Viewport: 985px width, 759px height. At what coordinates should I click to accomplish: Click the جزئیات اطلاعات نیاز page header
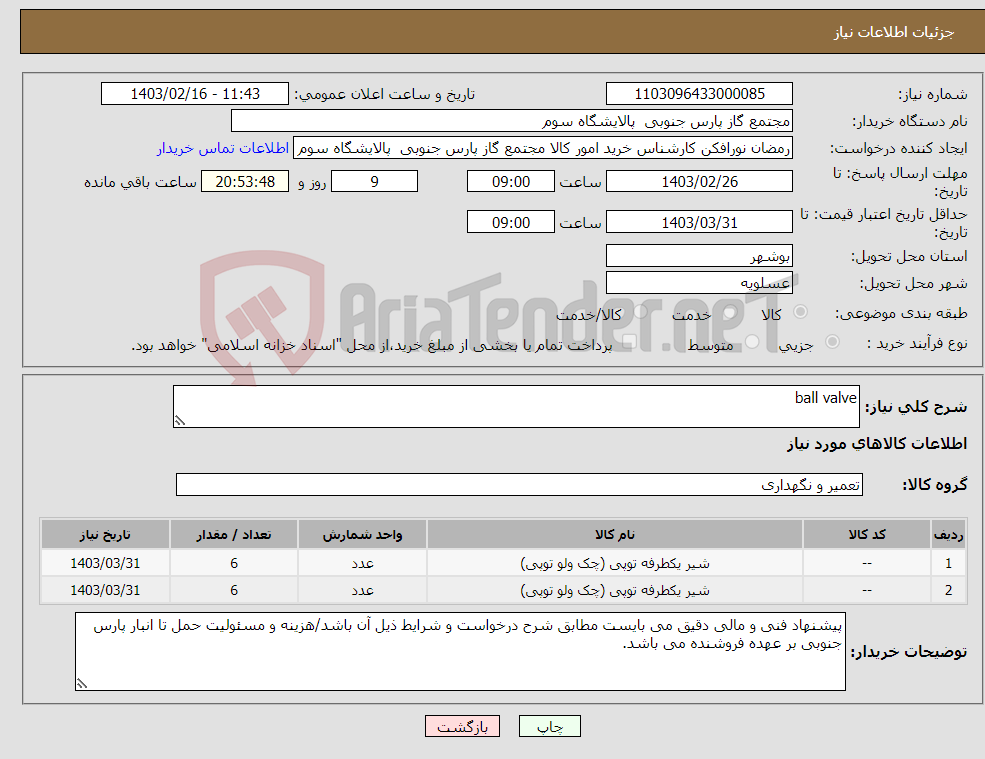[894, 32]
